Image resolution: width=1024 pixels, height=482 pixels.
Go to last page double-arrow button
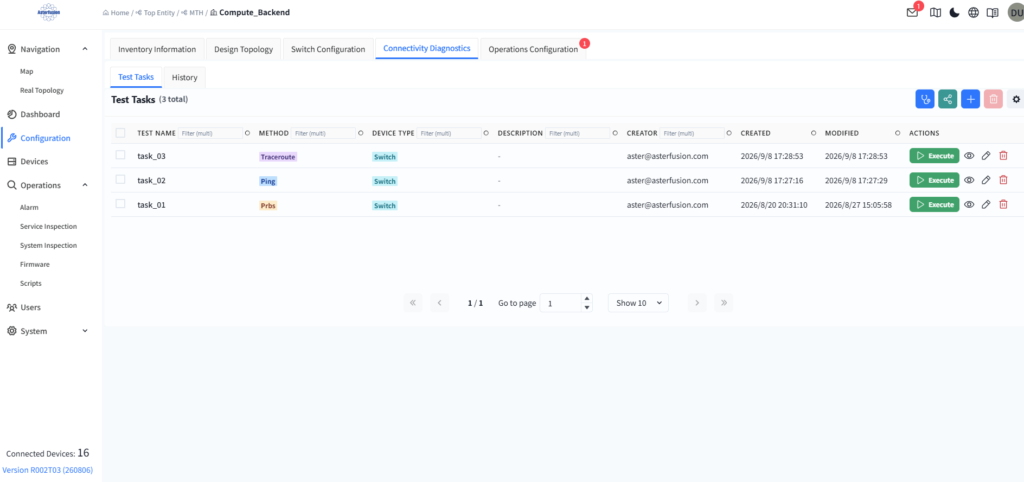[x=724, y=303]
